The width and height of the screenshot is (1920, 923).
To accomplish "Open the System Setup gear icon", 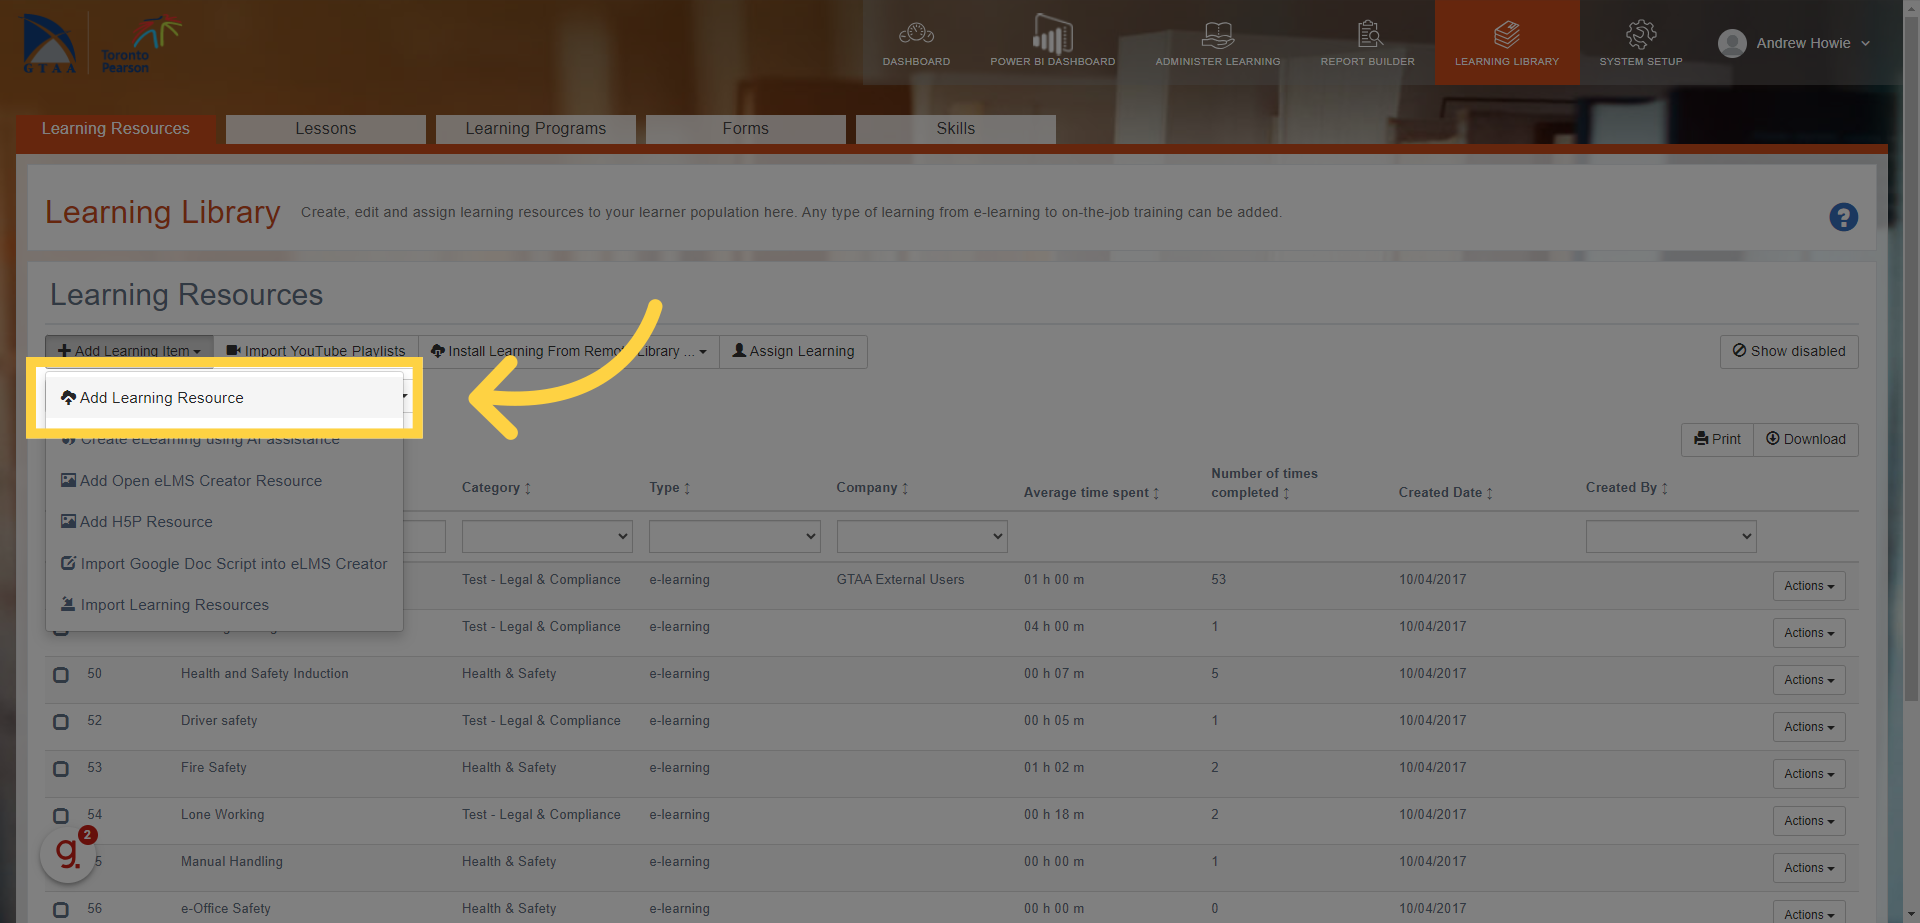I will [x=1641, y=35].
